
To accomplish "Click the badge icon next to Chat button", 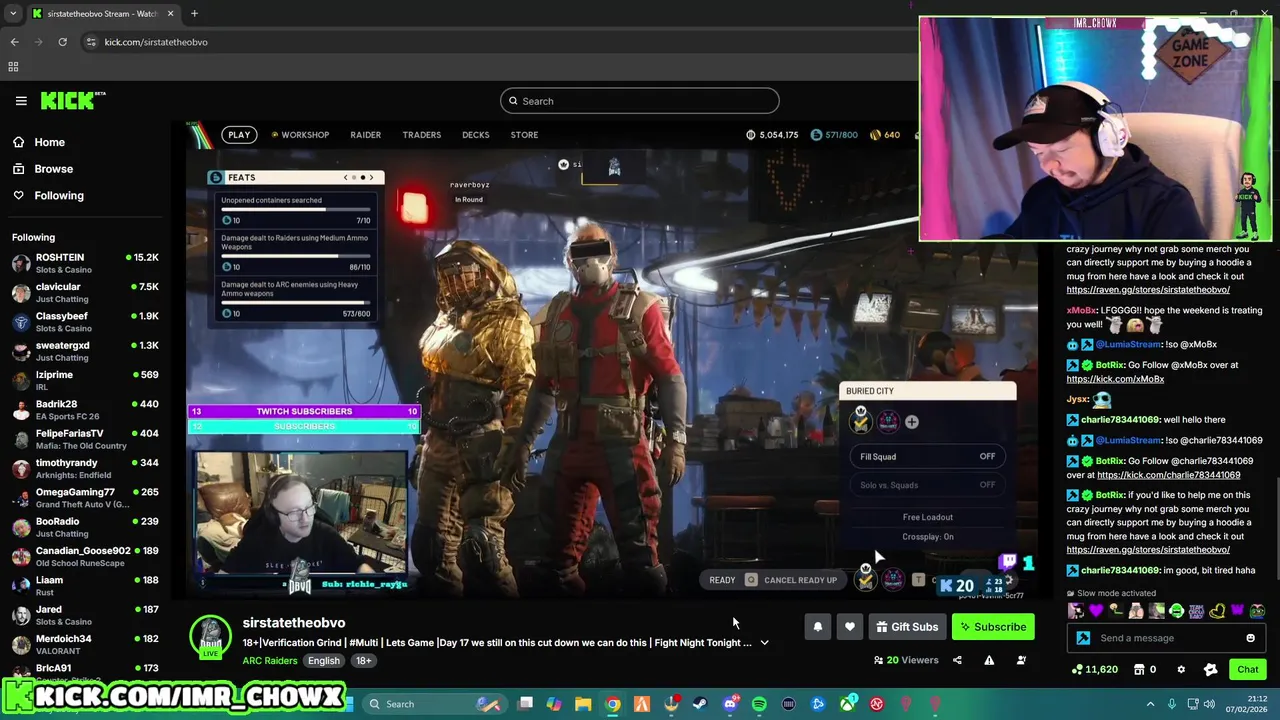I will [x=1211, y=669].
